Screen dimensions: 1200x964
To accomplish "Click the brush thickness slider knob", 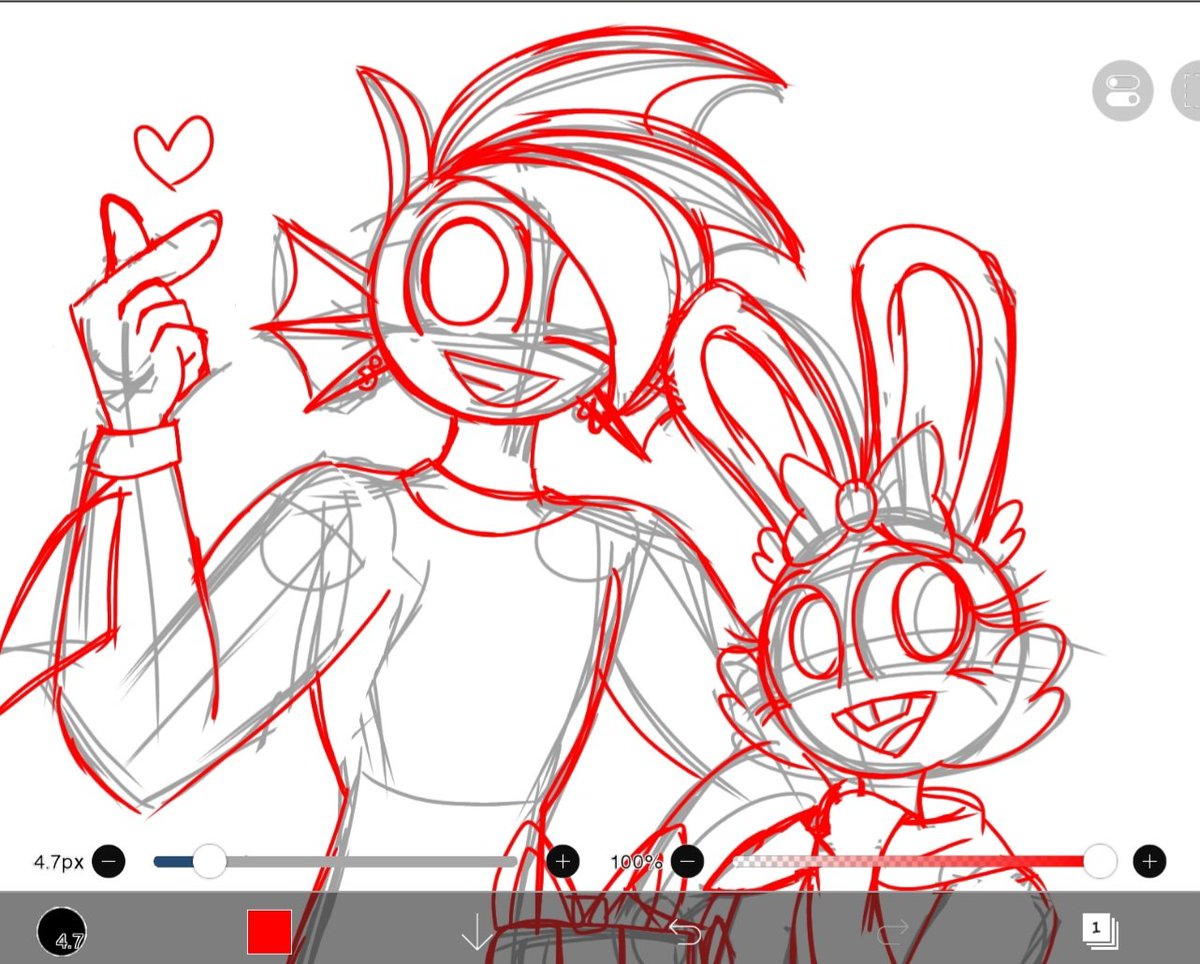I will 209,860.
